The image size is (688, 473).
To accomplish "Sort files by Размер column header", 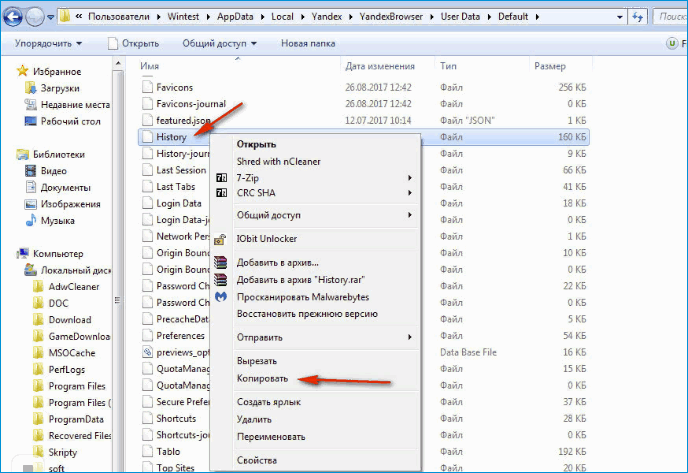I will point(550,65).
